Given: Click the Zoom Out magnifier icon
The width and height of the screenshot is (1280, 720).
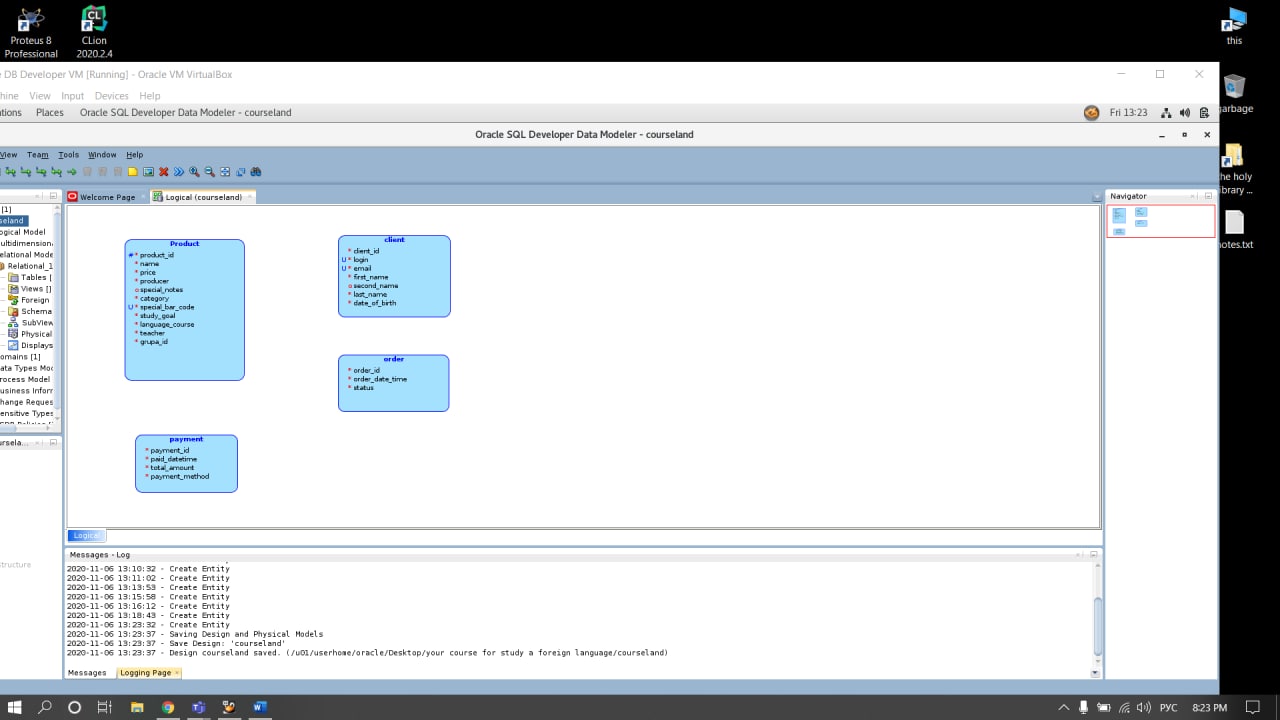Looking at the screenshot, I should coord(210,172).
